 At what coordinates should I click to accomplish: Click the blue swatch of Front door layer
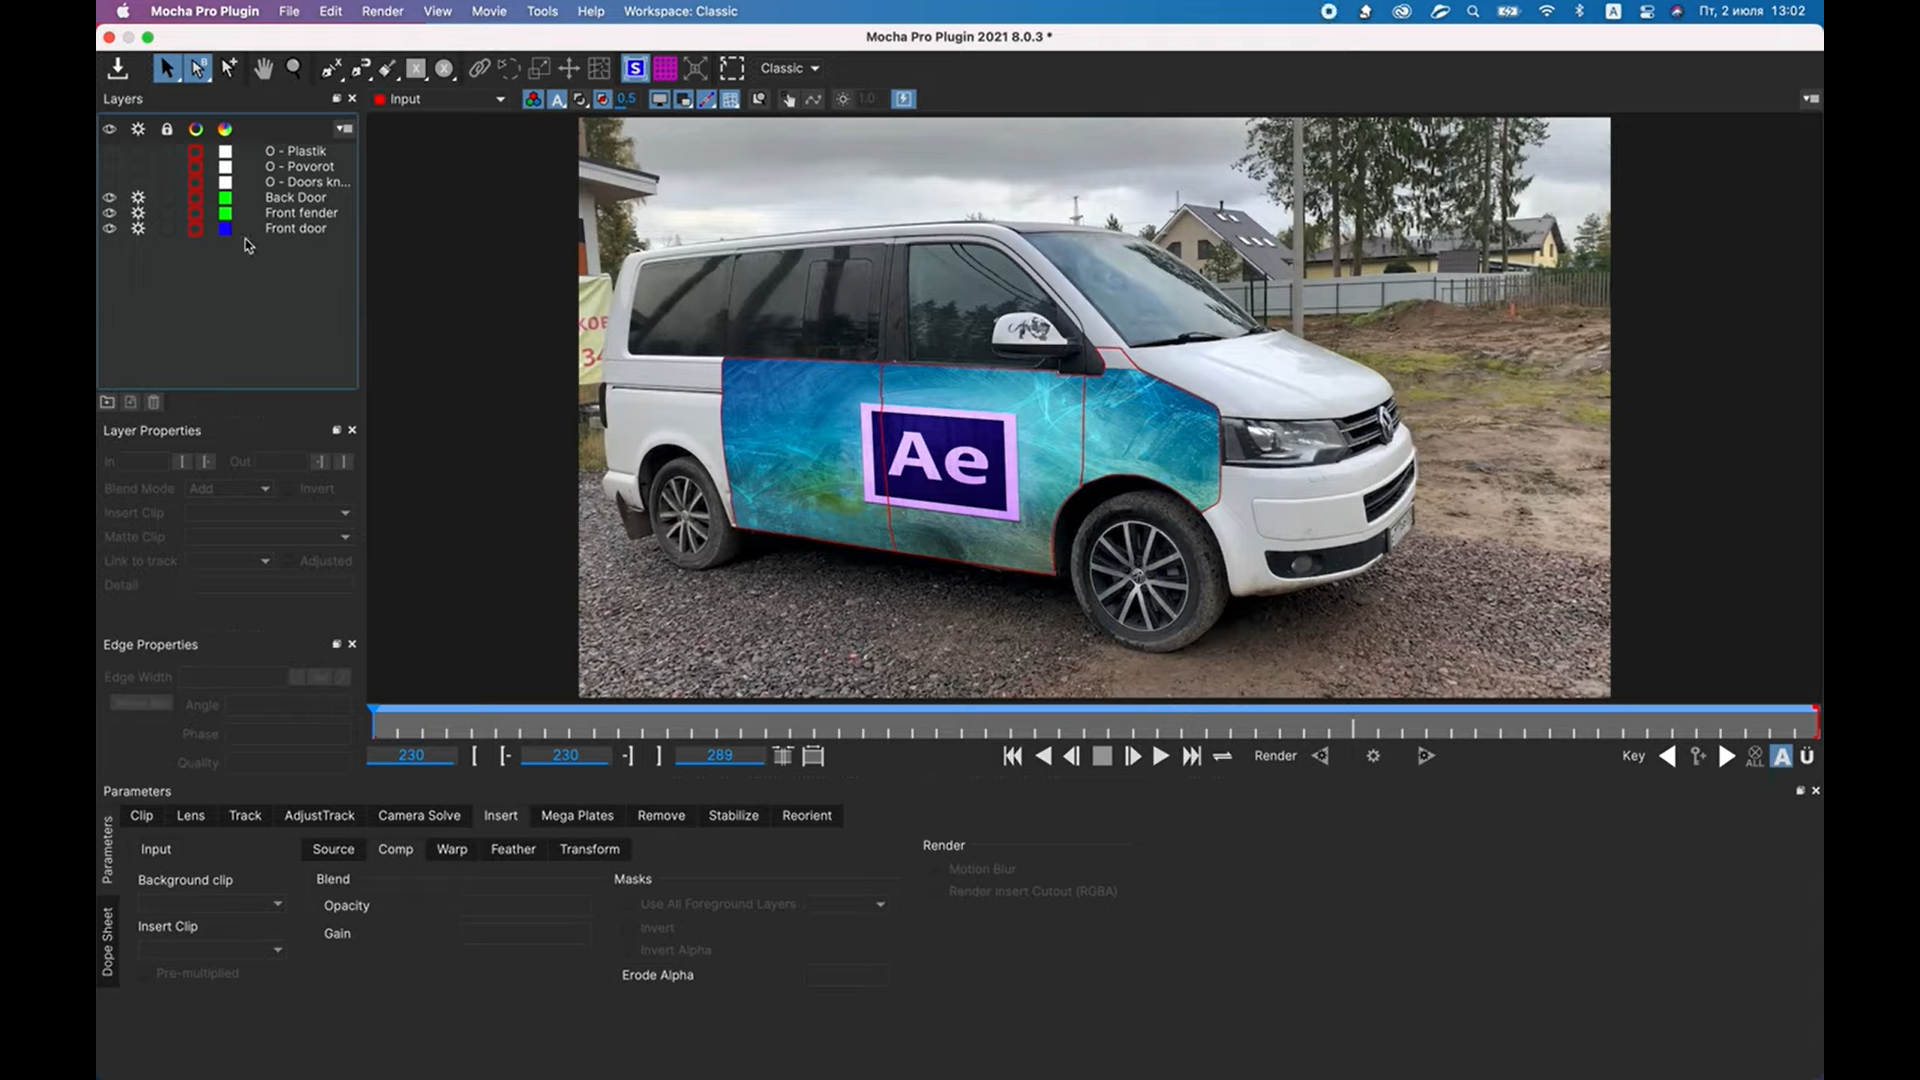(x=225, y=228)
